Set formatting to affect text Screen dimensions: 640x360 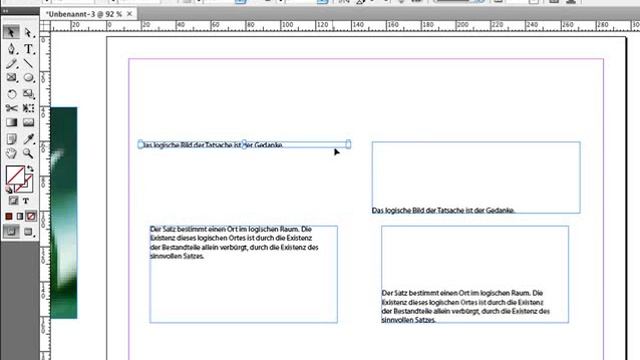26,200
